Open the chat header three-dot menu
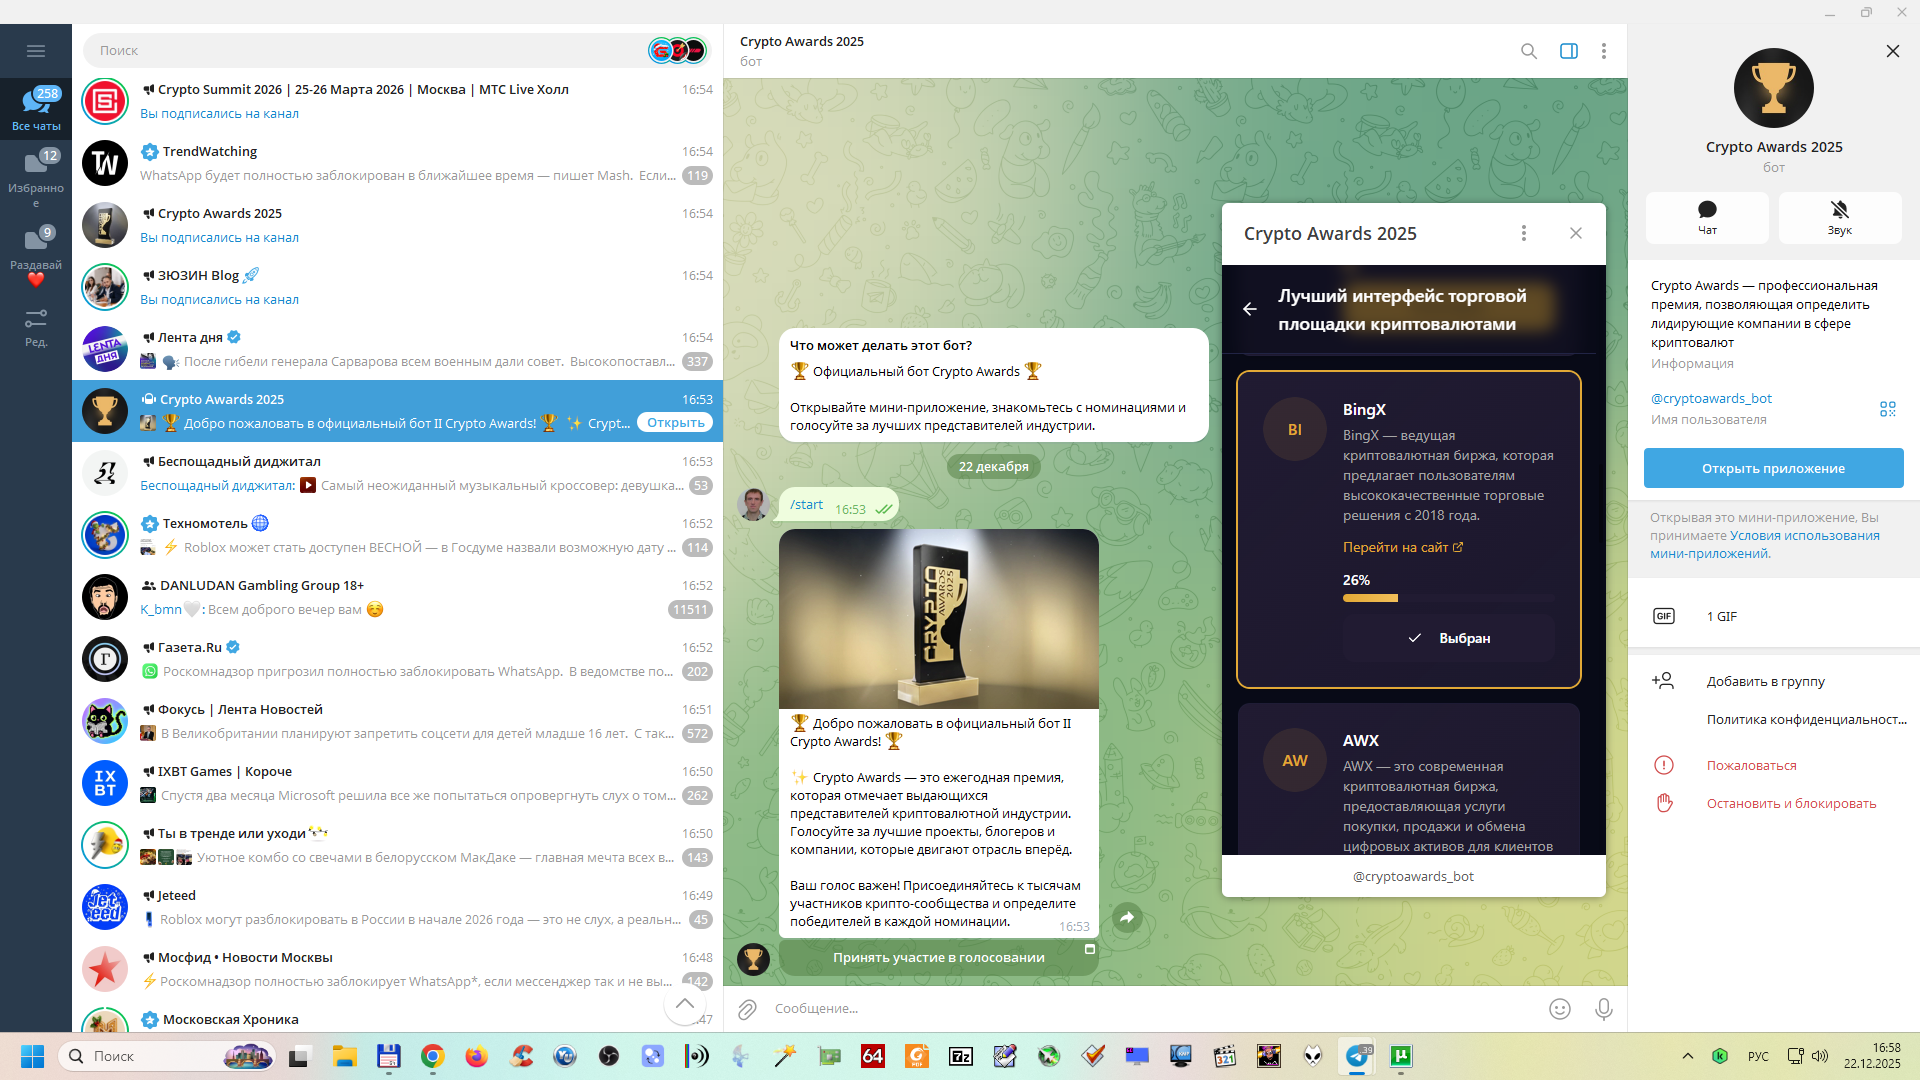This screenshot has height=1080, width=1920. click(x=1603, y=51)
